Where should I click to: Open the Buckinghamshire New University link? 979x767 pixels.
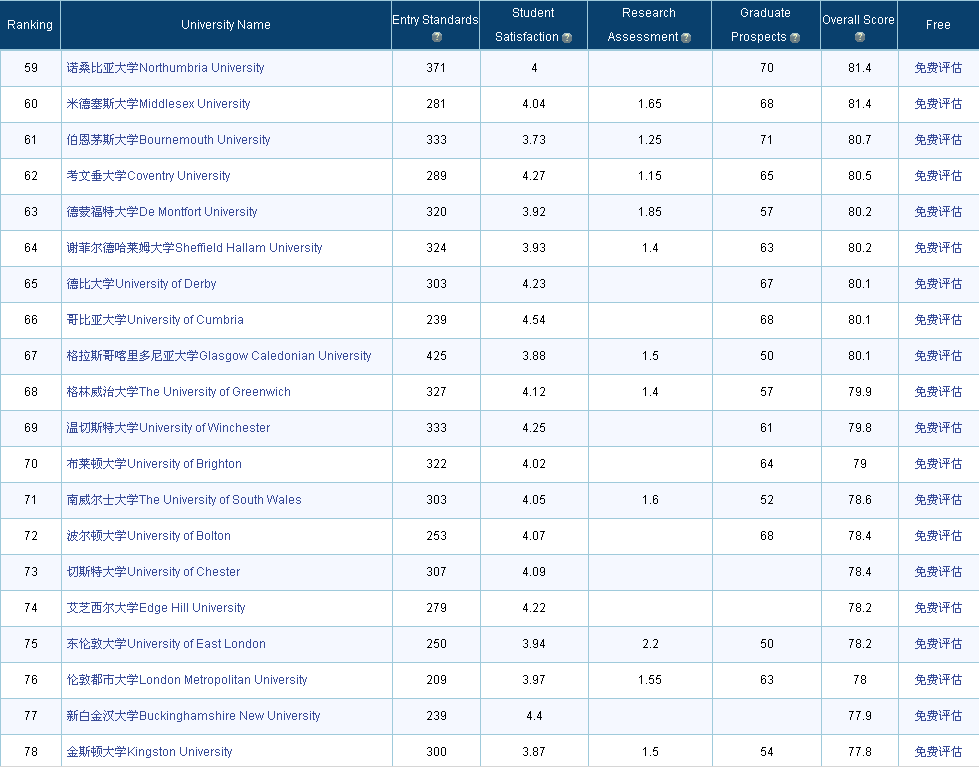point(194,716)
